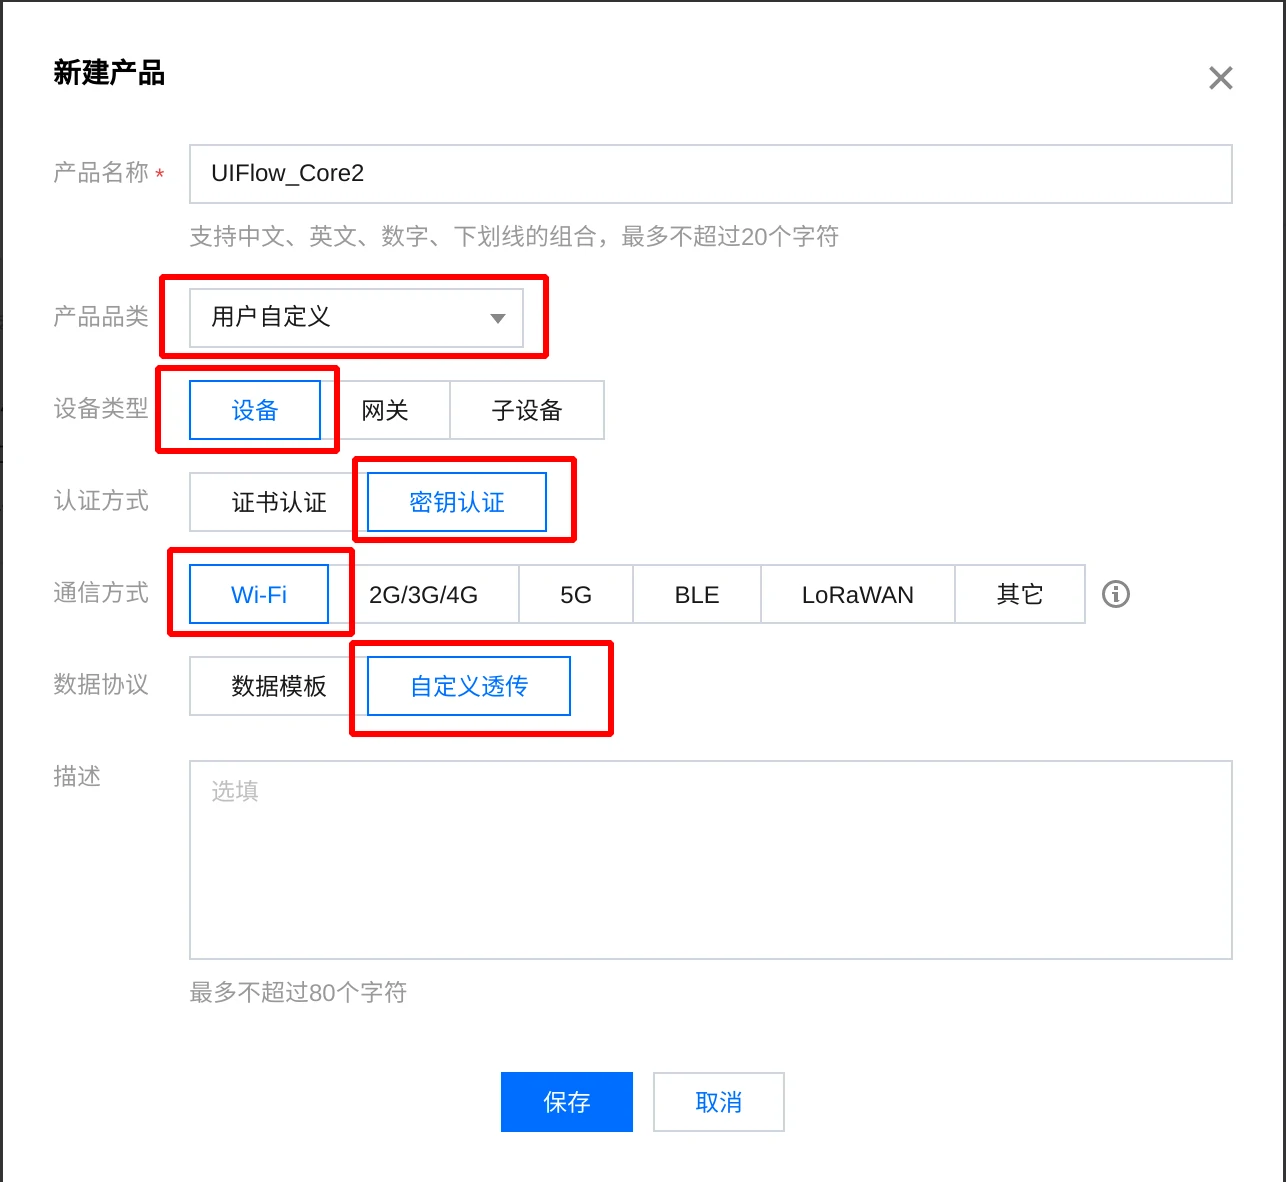Select 其它 communication method
This screenshot has height=1182, width=1286.
[1020, 594]
